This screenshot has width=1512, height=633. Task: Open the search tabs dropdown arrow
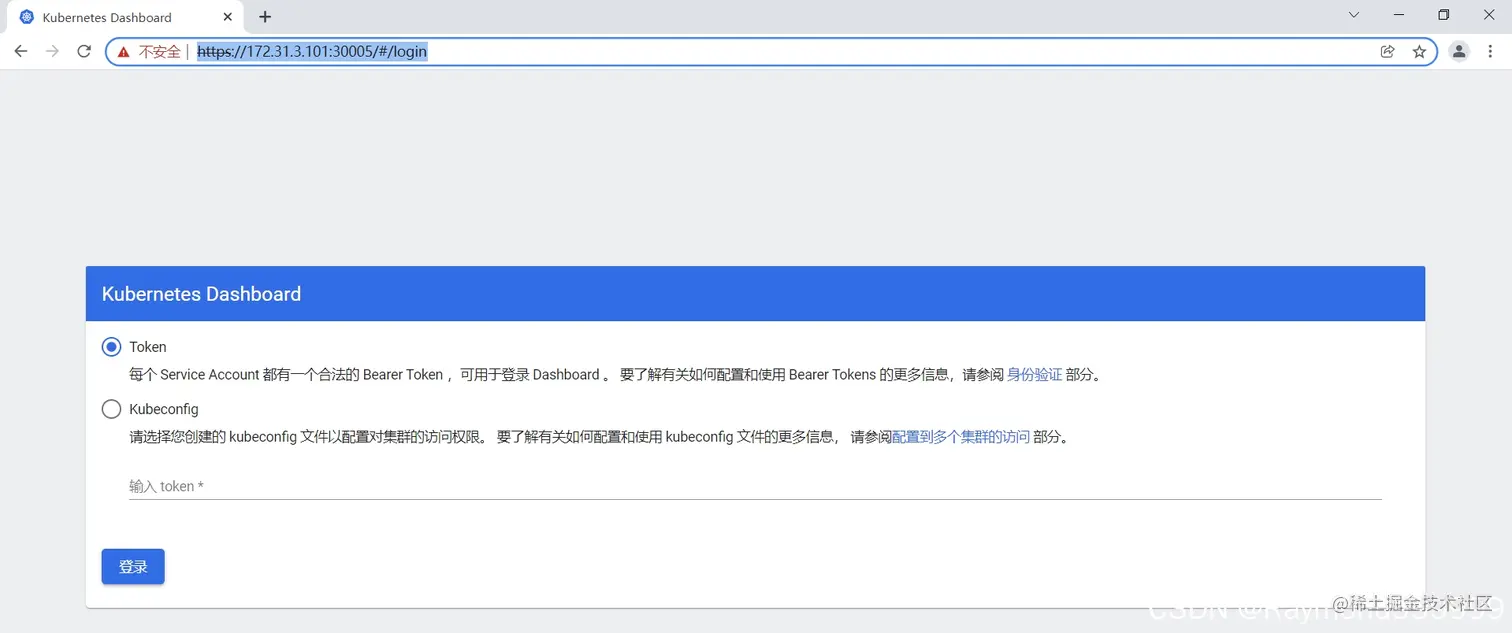[x=1353, y=15]
